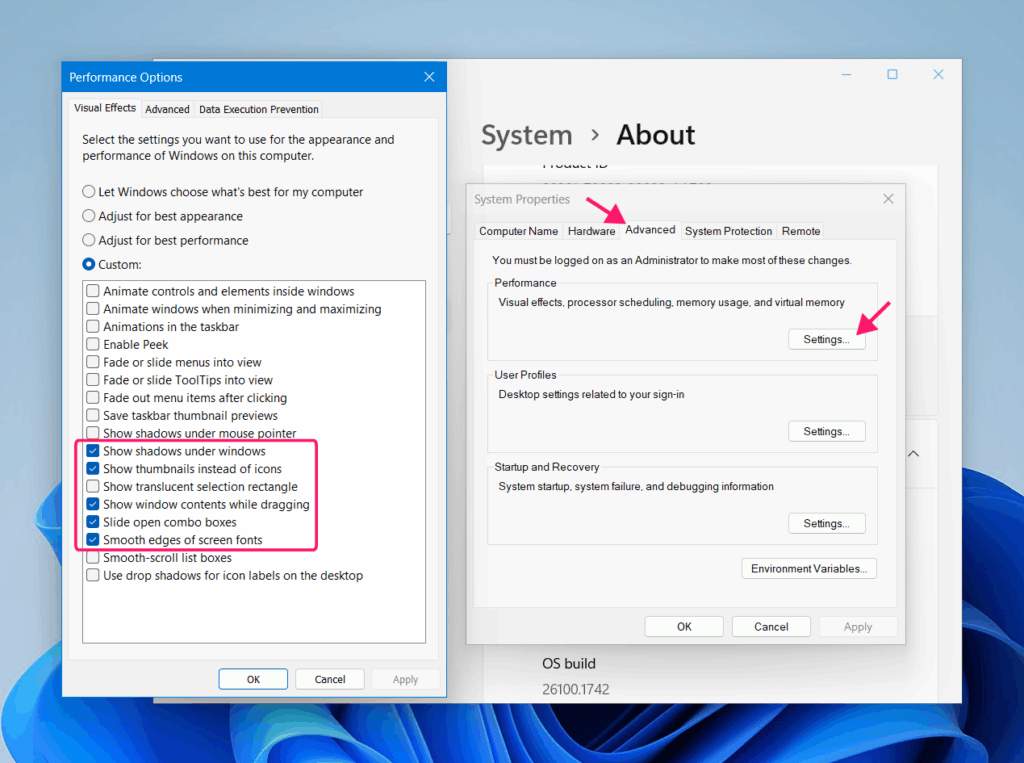The width and height of the screenshot is (1024, 763).
Task: Open Remote tab in System Properties
Action: tap(801, 231)
